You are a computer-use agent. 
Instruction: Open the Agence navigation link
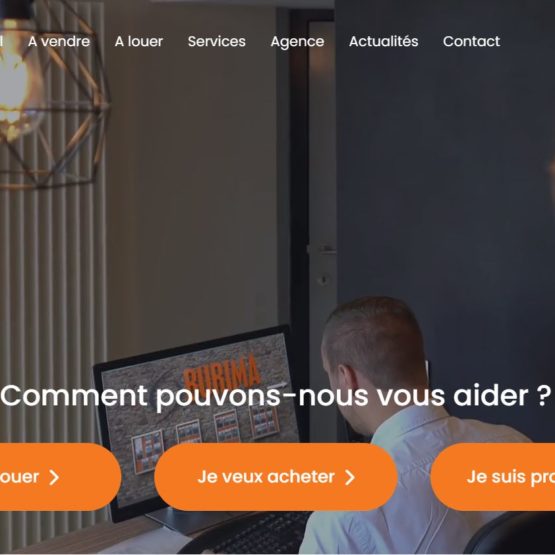pos(297,42)
